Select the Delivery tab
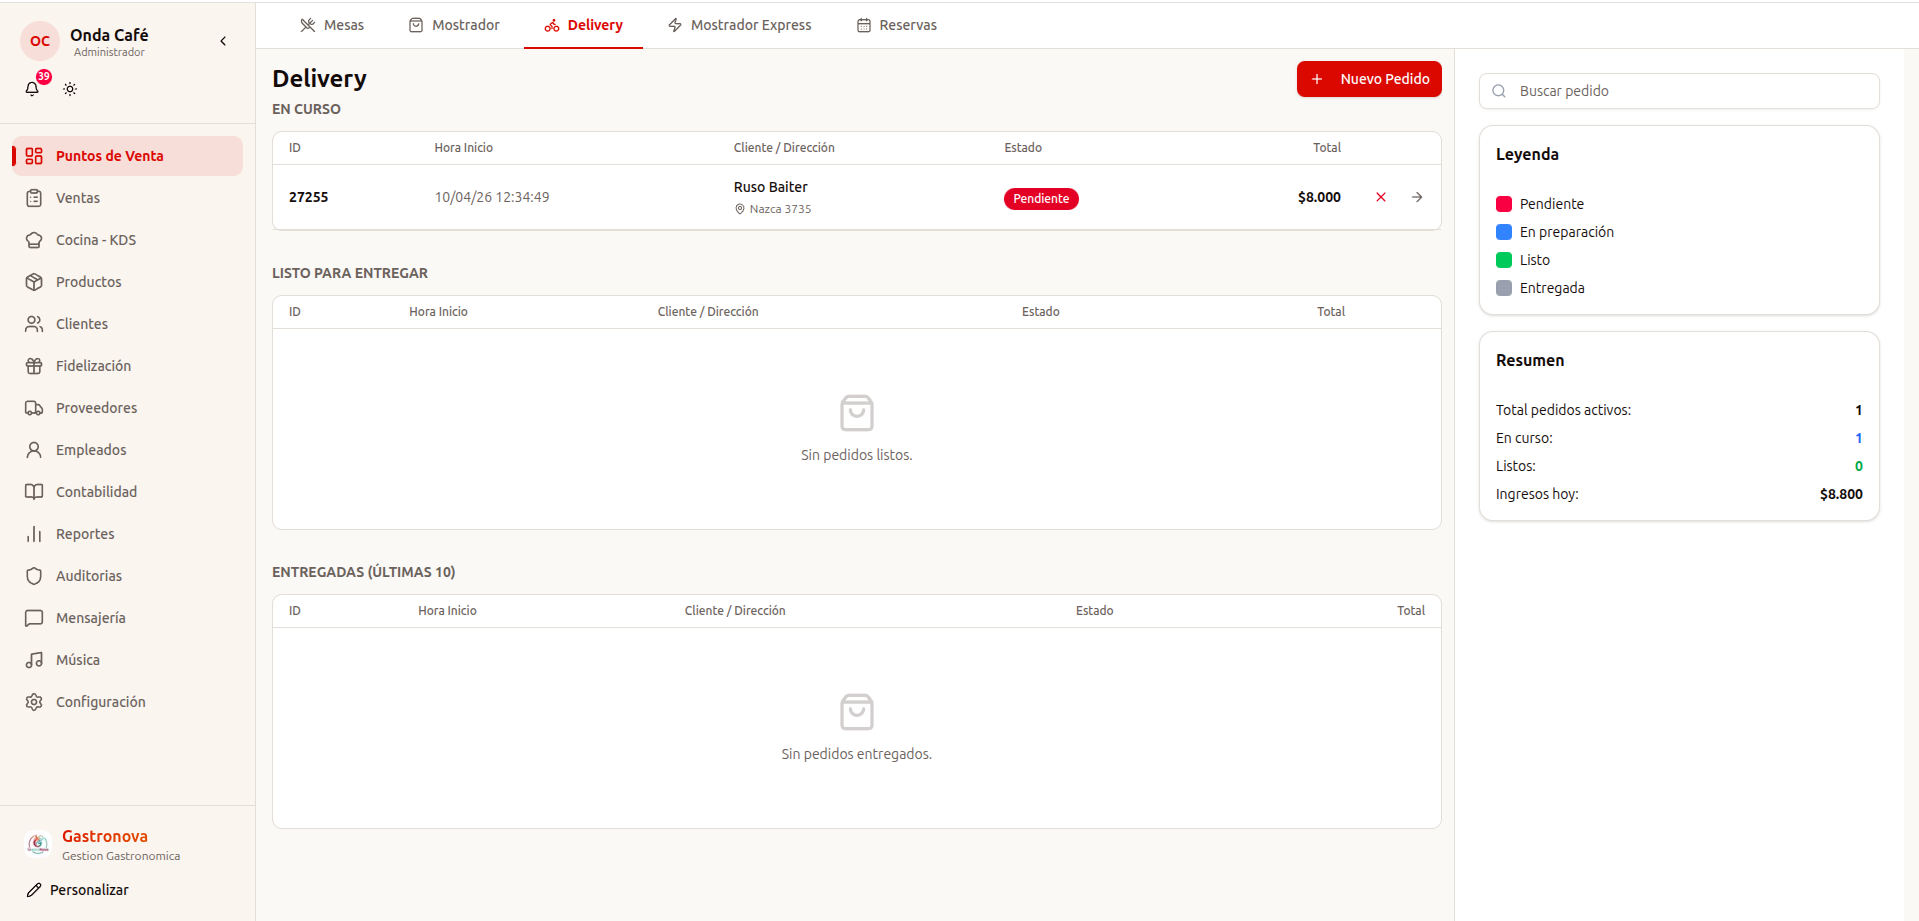1919x921 pixels. pyautogui.click(x=583, y=25)
